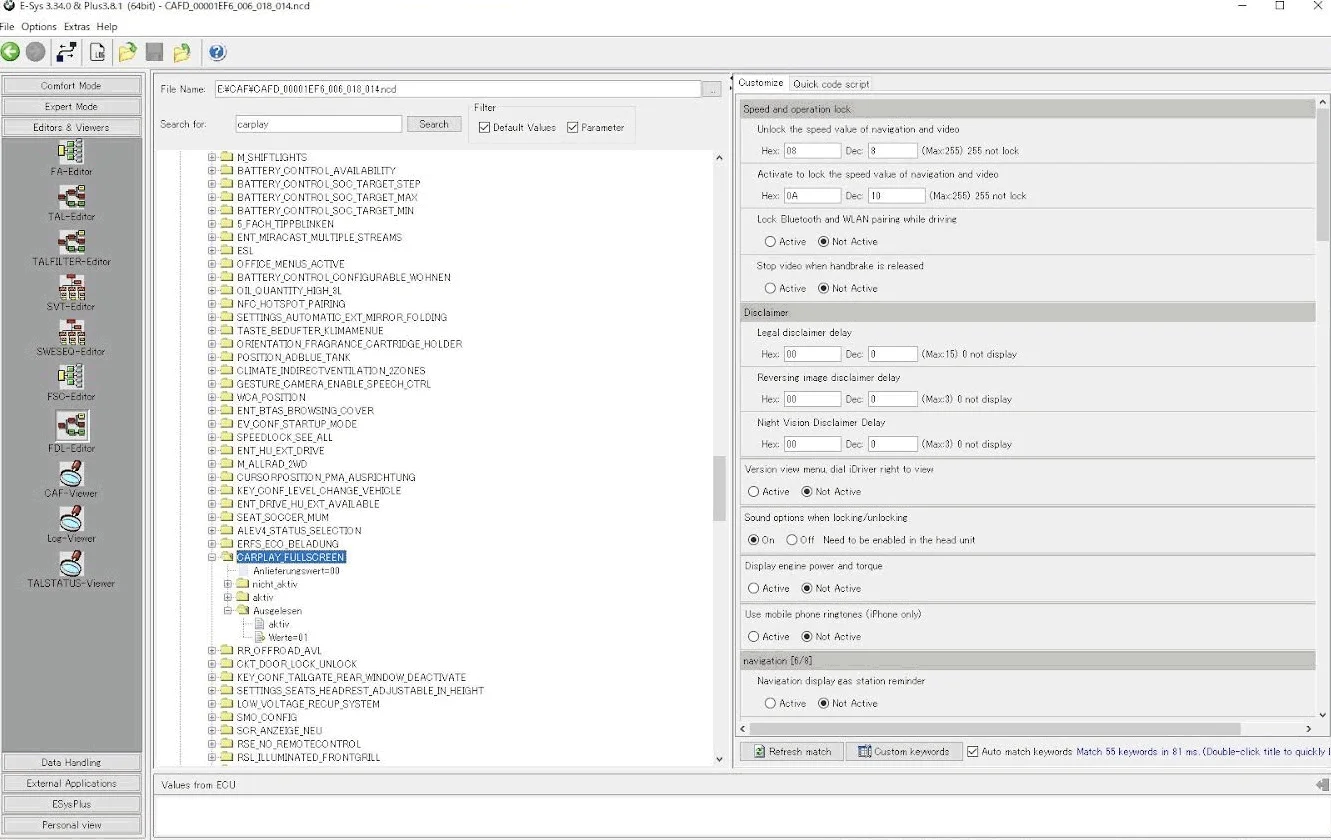Expand the RR_OFFROAD_AVL tree node
Viewport: 1331px width, 840px height.
coord(212,650)
